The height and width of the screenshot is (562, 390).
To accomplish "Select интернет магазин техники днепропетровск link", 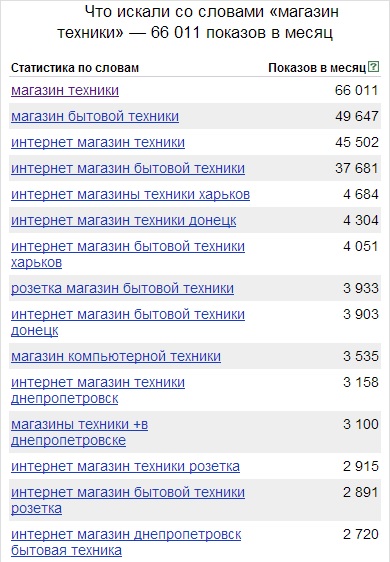I will pos(98,390).
